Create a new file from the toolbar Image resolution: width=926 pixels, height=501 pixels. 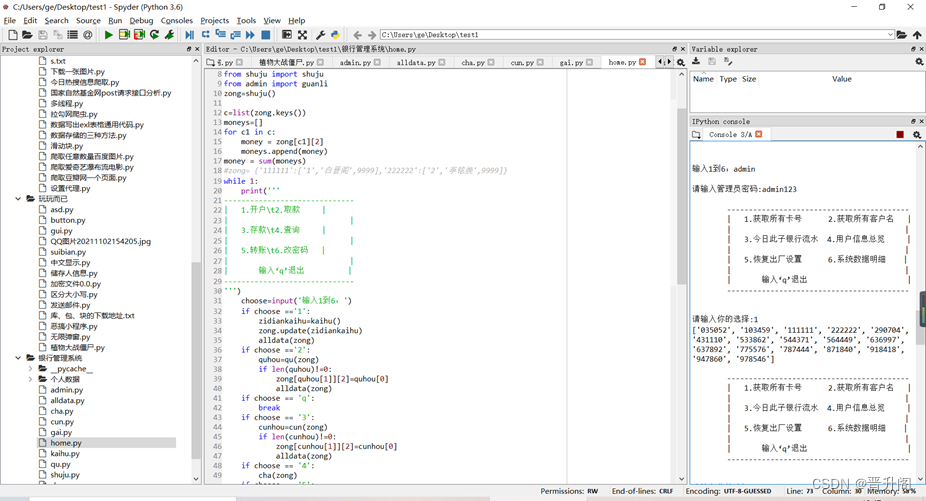point(12,35)
